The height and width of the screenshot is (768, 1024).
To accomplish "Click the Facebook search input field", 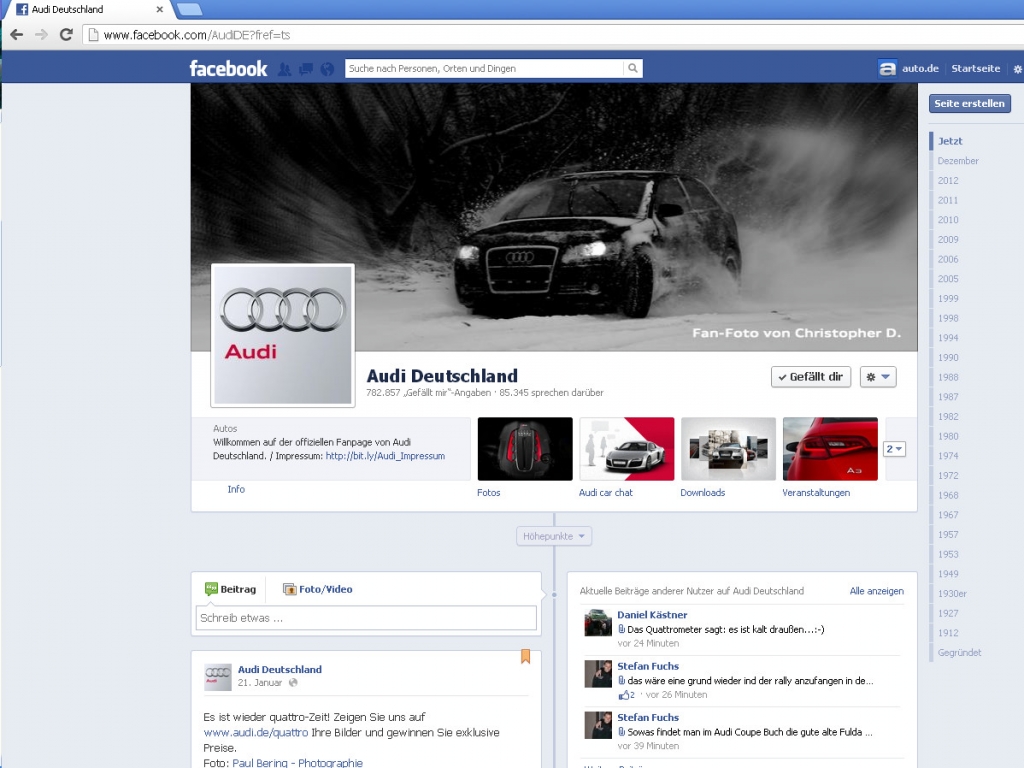I will coord(484,68).
